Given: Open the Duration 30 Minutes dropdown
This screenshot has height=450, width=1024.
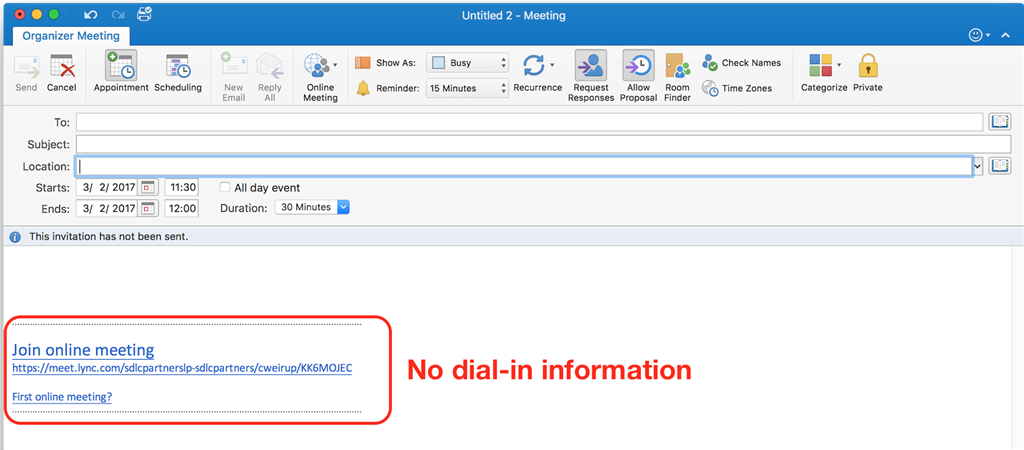Looking at the screenshot, I should click(x=312, y=208).
